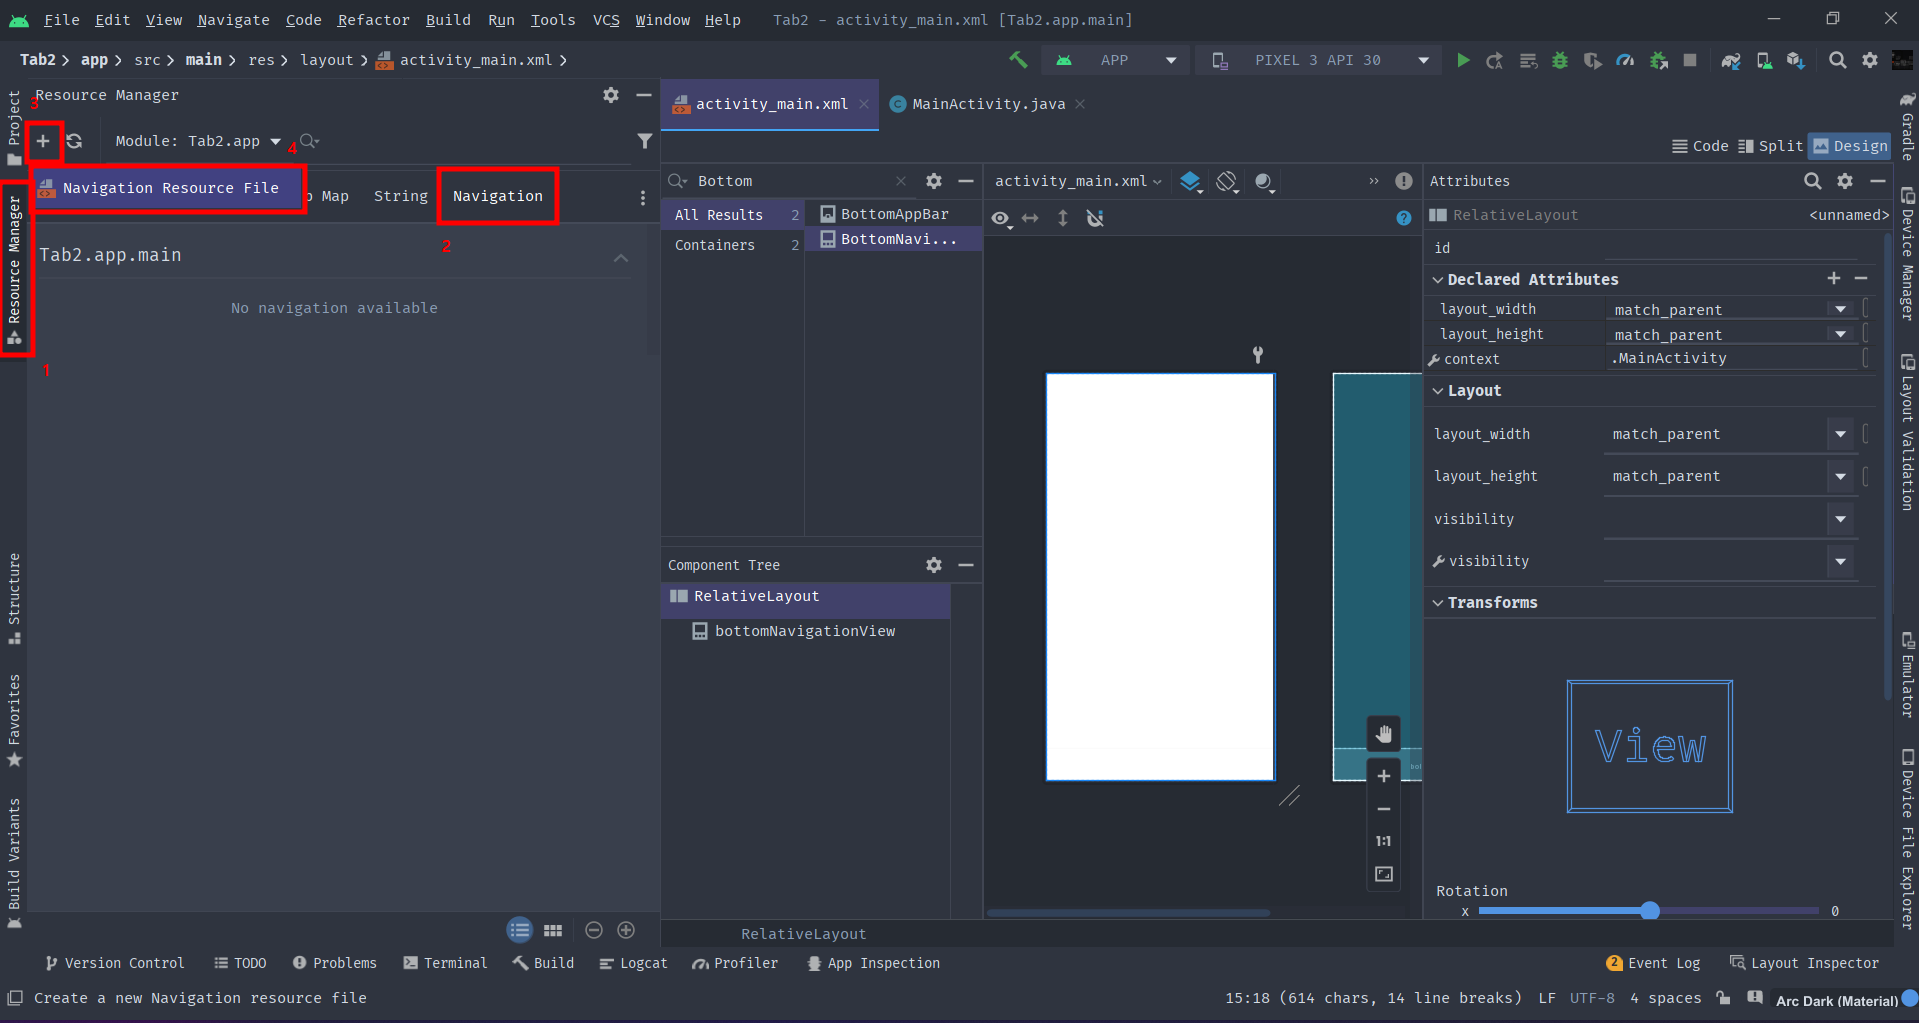Collapse the Declared Attributes section
The image size is (1919, 1023).
[x=1438, y=280]
